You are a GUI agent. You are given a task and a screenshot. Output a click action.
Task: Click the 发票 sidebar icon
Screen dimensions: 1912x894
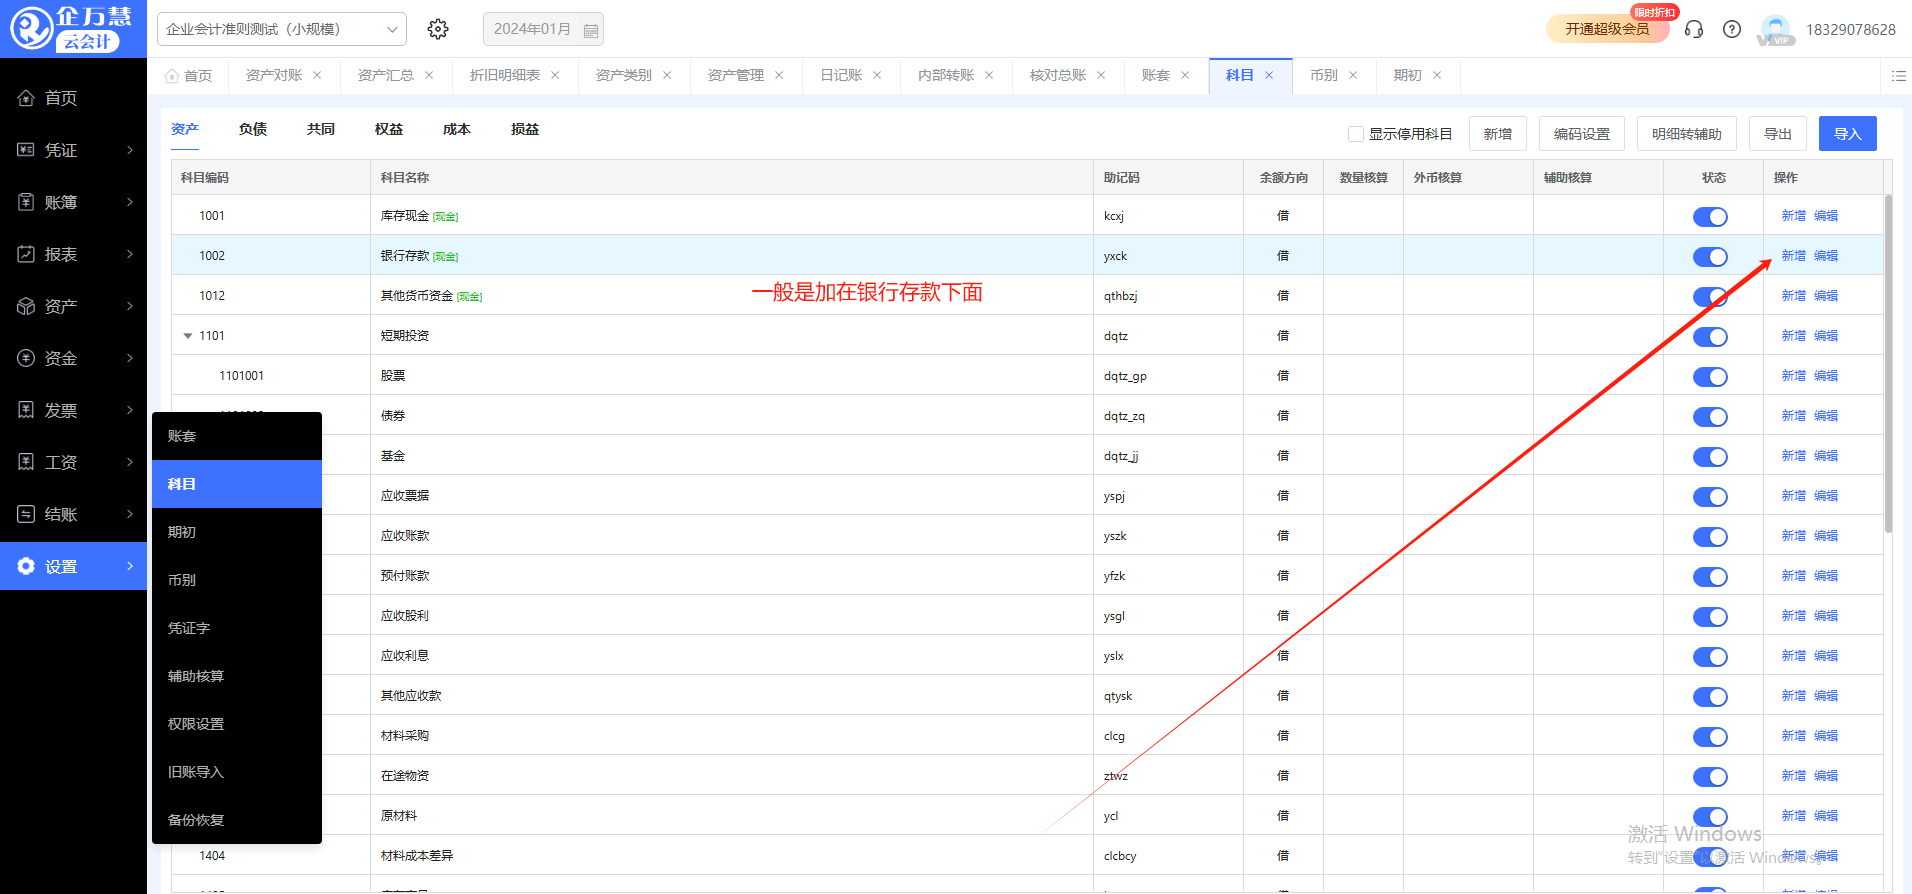click(26, 410)
